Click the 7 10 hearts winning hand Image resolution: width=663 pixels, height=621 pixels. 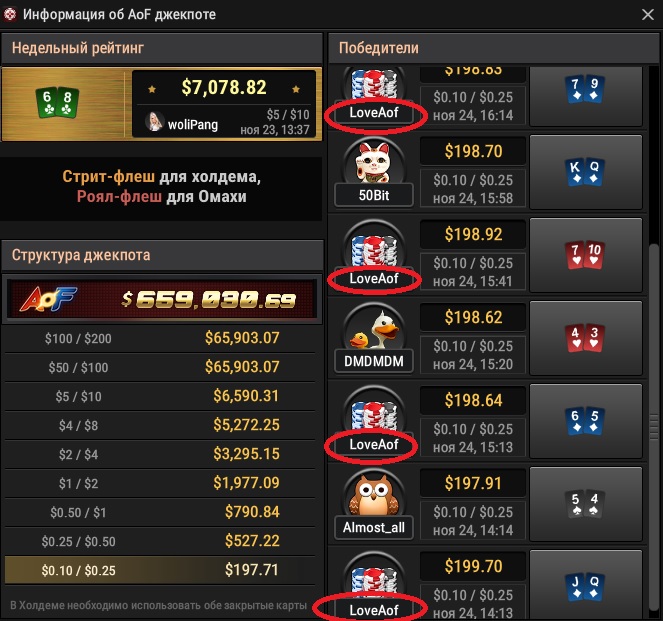pos(586,255)
